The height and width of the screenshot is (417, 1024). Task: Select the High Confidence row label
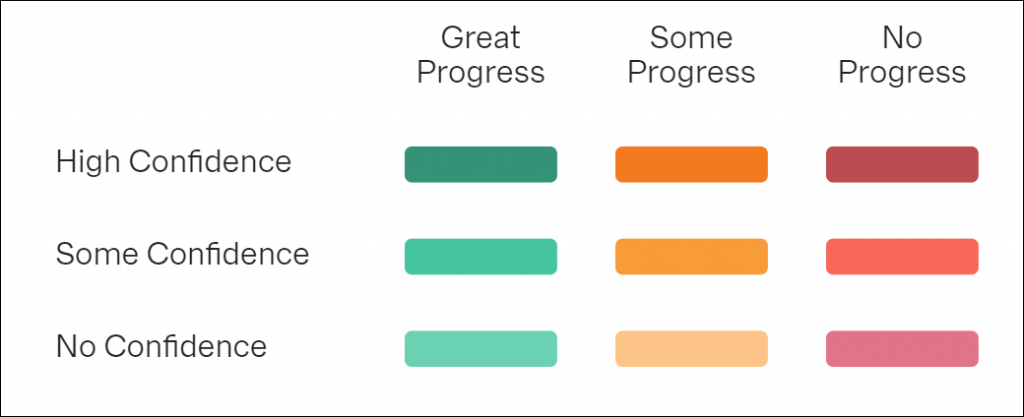pos(174,162)
